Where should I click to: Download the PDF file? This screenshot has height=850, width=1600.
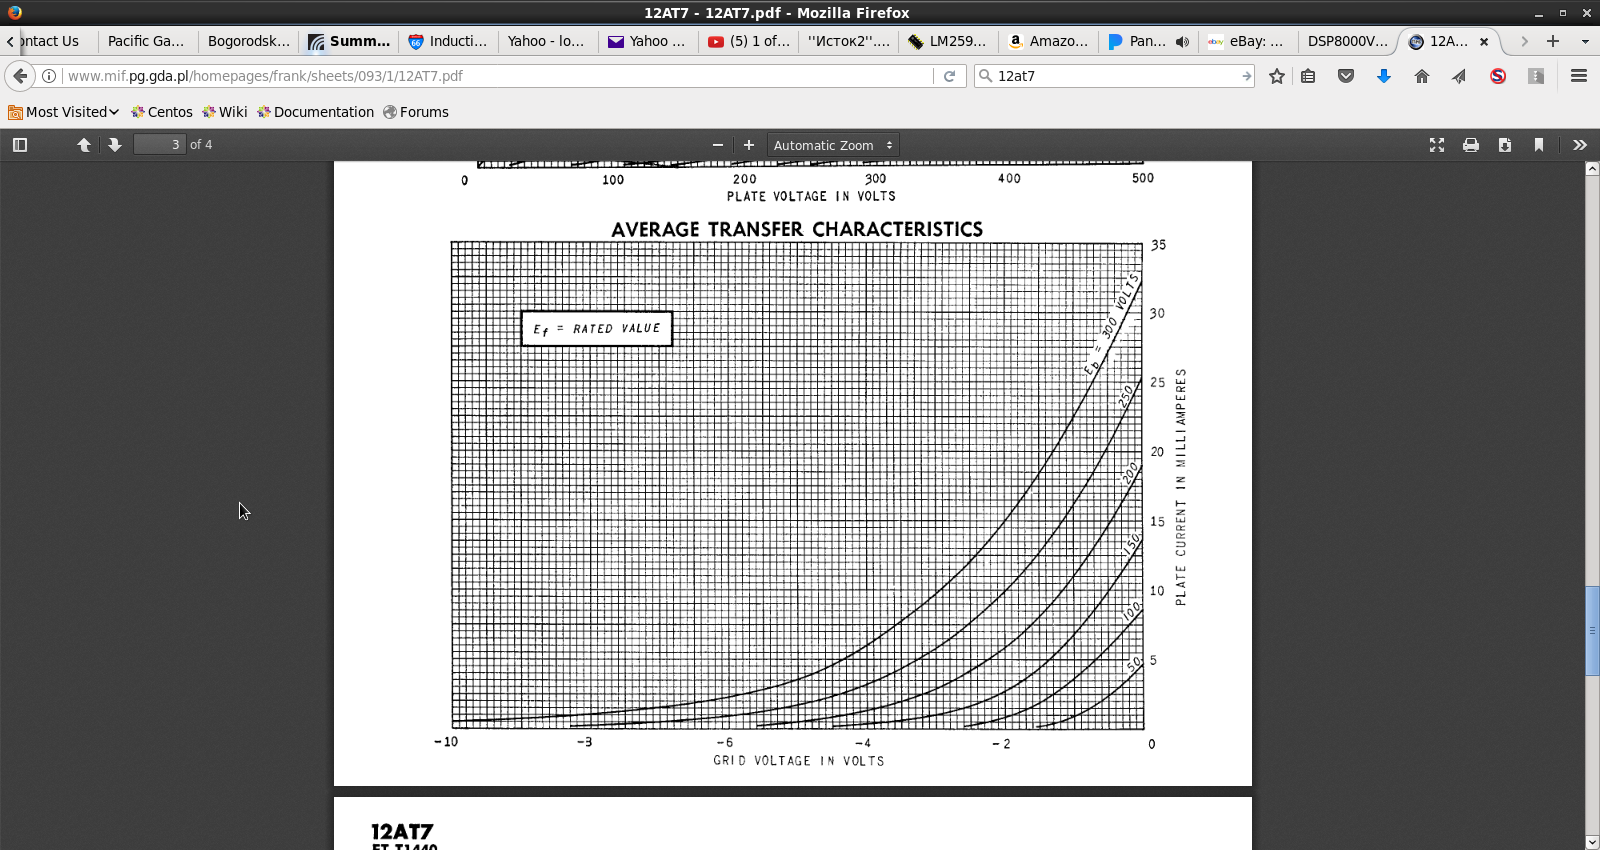tap(1505, 145)
